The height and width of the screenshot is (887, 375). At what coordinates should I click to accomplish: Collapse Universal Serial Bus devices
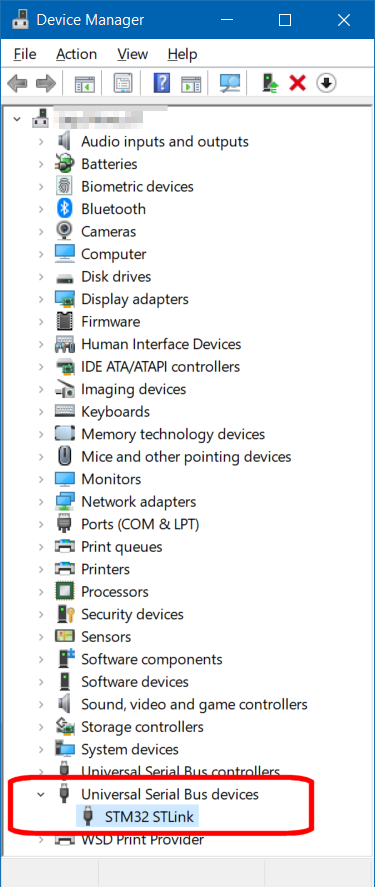[x=40, y=794]
